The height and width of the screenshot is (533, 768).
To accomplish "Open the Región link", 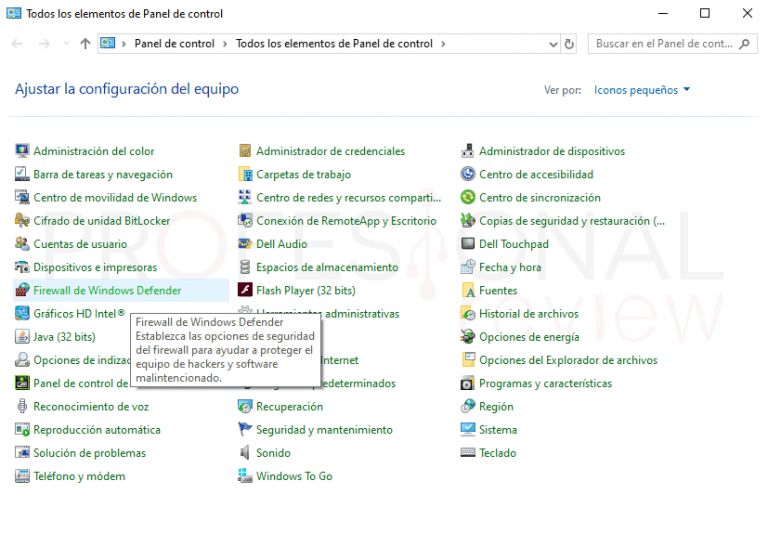I will tap(496, 407).
